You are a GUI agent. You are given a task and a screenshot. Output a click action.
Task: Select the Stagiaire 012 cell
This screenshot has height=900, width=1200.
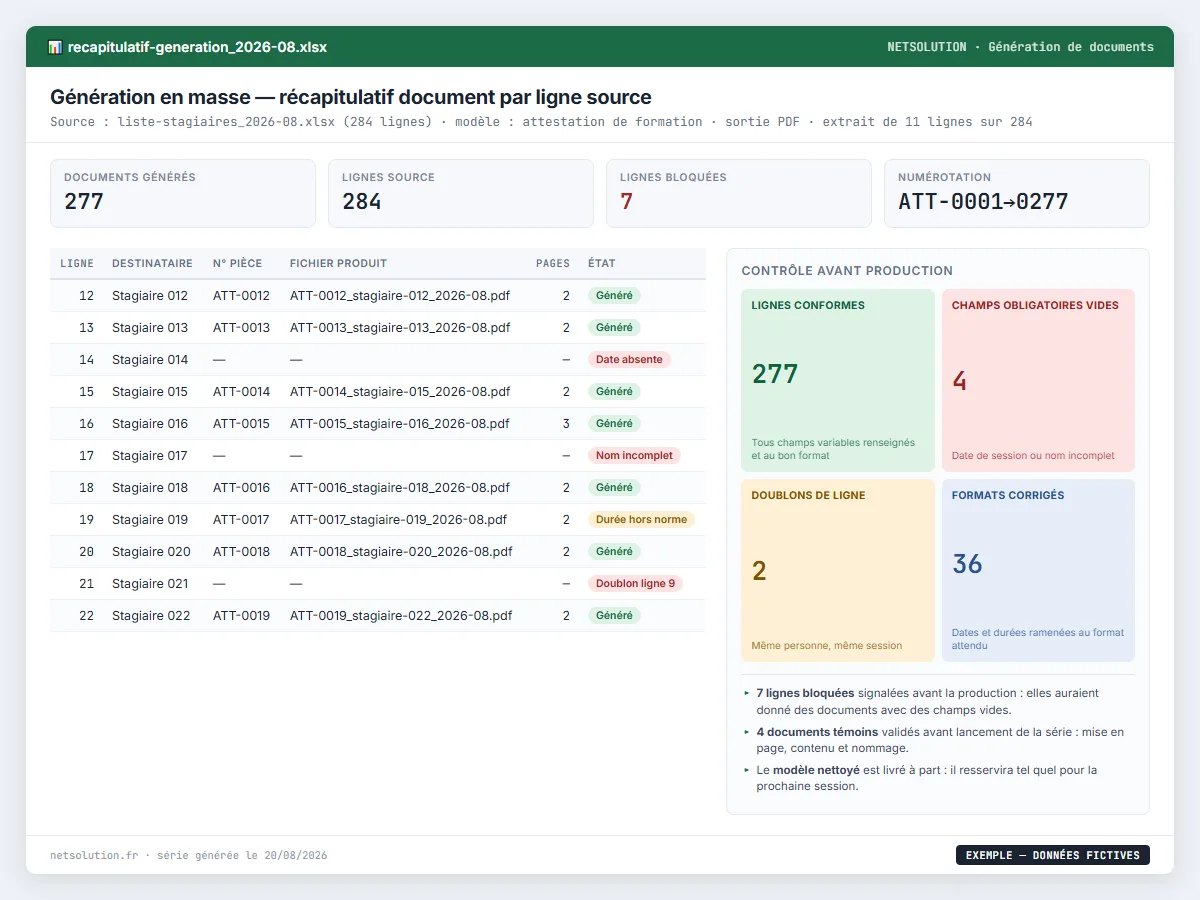[x=150, y=296]
